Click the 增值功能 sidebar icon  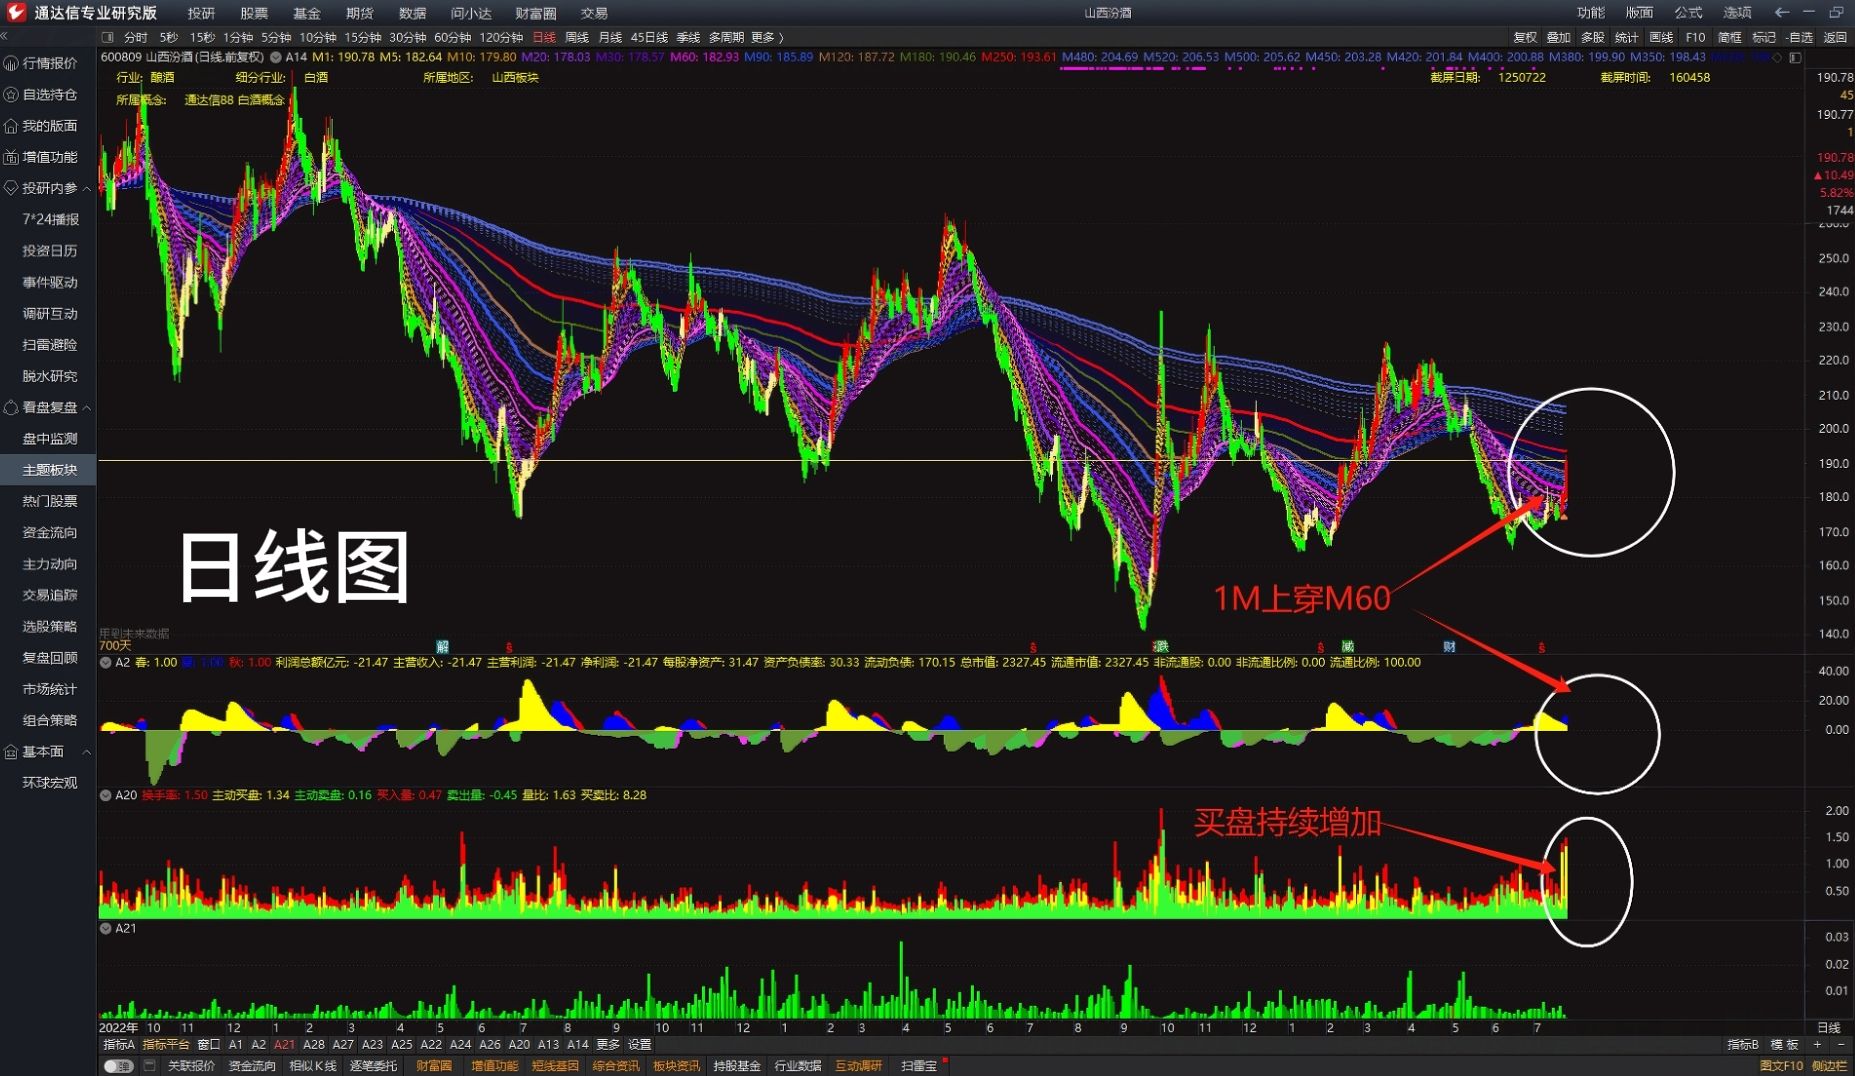(x=11, y=157)
